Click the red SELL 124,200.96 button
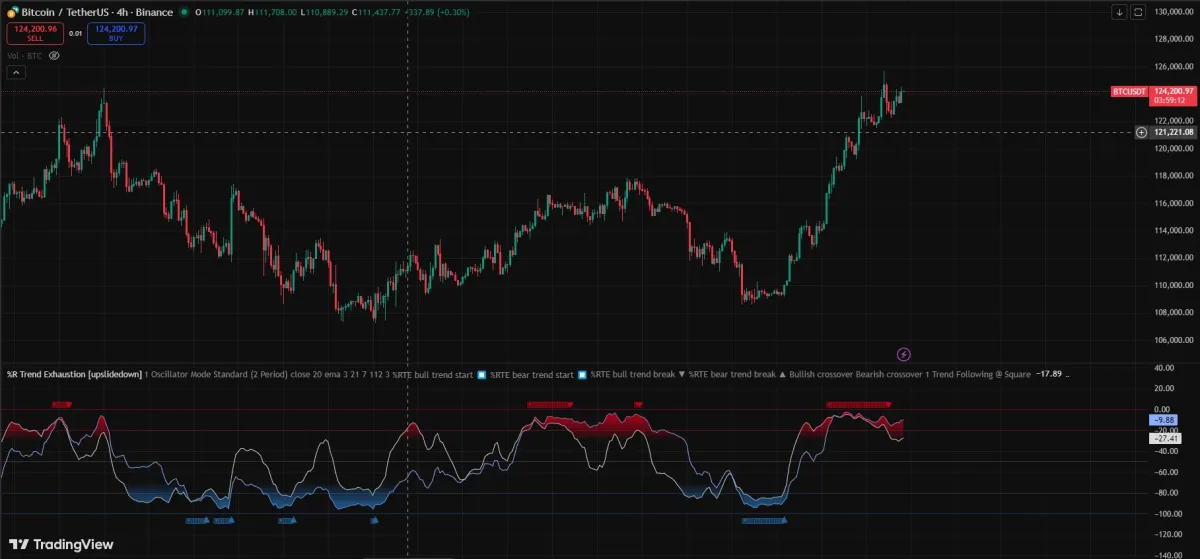Viewport: 1200px width, 559px height. 33,33
